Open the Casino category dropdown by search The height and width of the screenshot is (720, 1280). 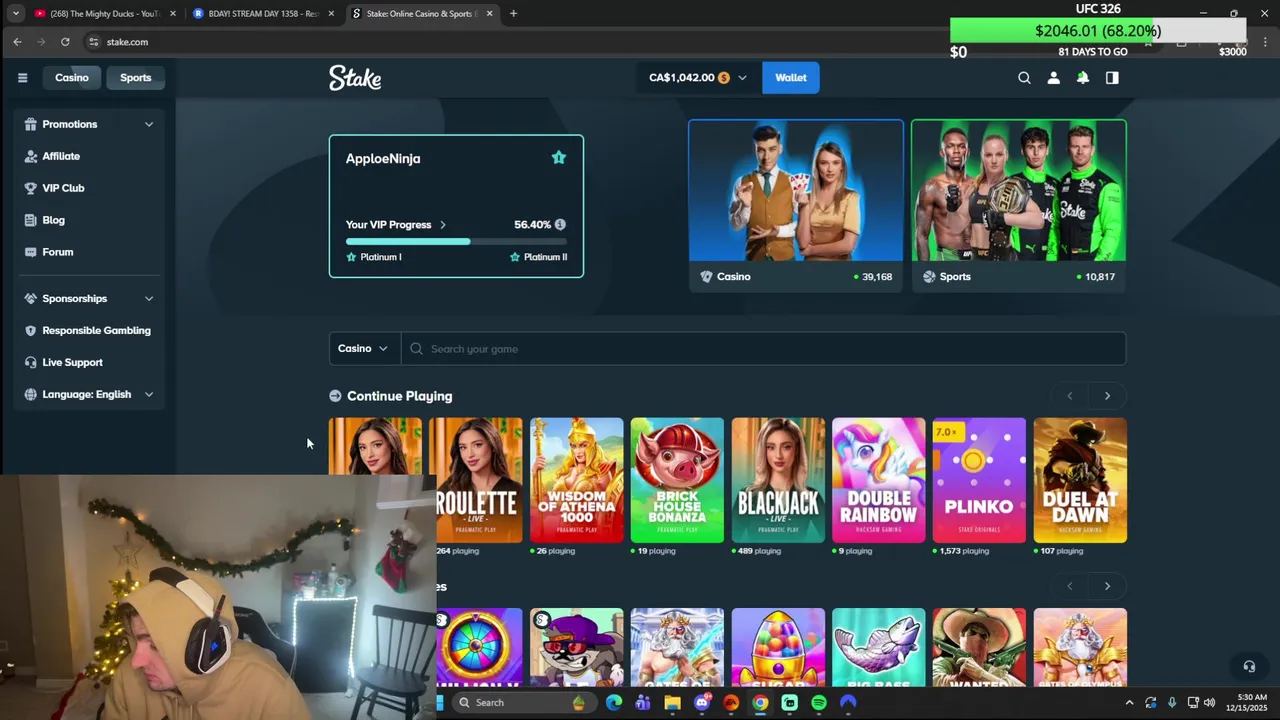point(364,349)
